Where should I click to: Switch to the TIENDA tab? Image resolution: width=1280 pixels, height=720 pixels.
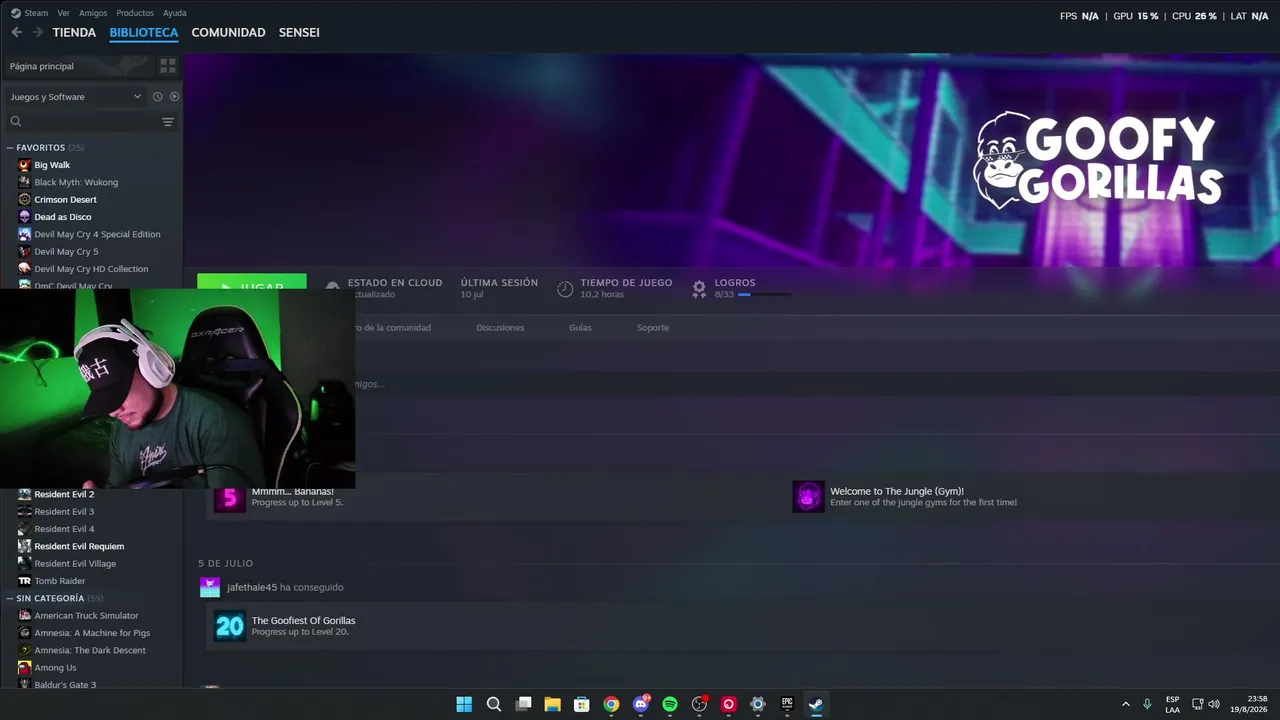74,33
